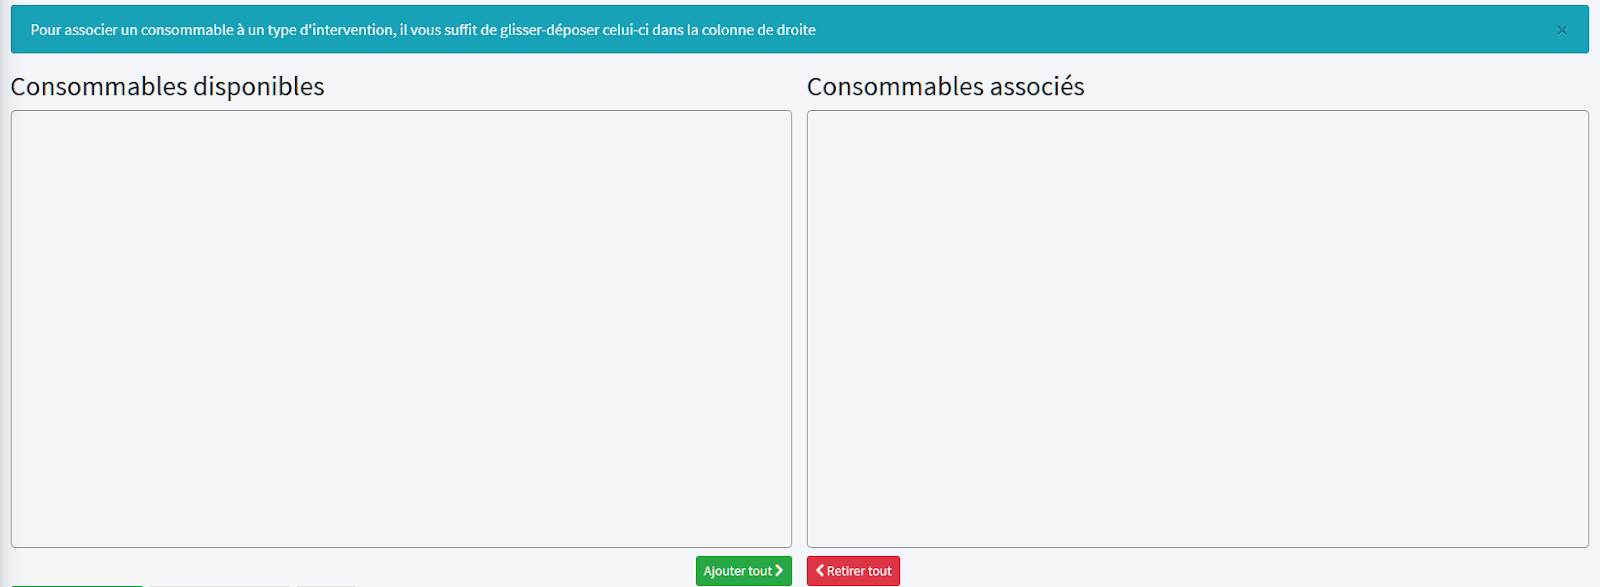Click the left chevron icon in Retirer tout

tap(820, 570)
